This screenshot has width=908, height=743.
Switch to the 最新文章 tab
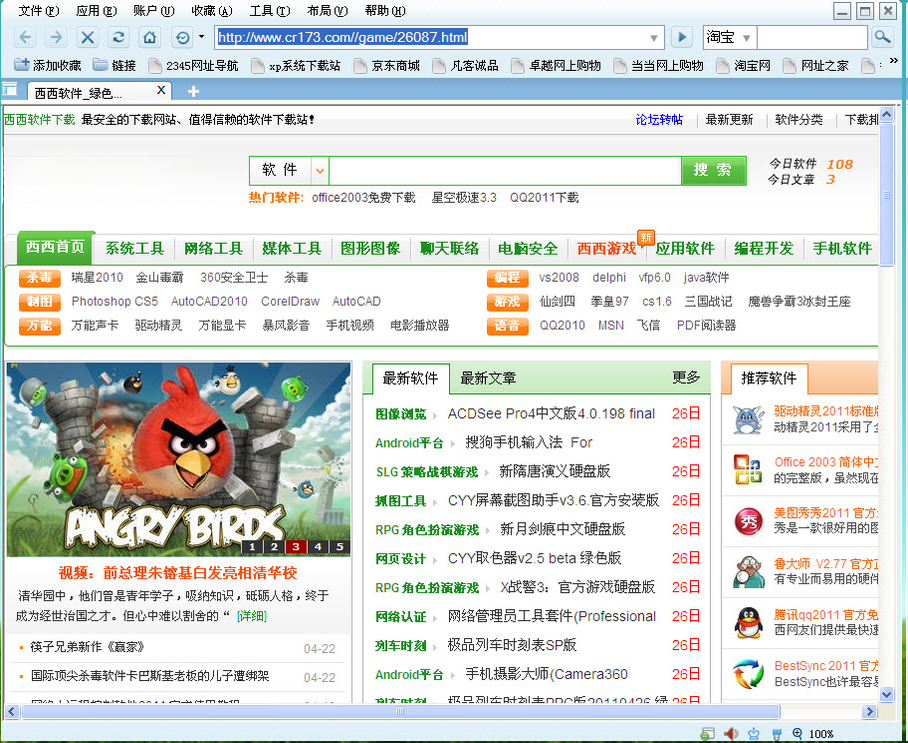tap(488, 378)
